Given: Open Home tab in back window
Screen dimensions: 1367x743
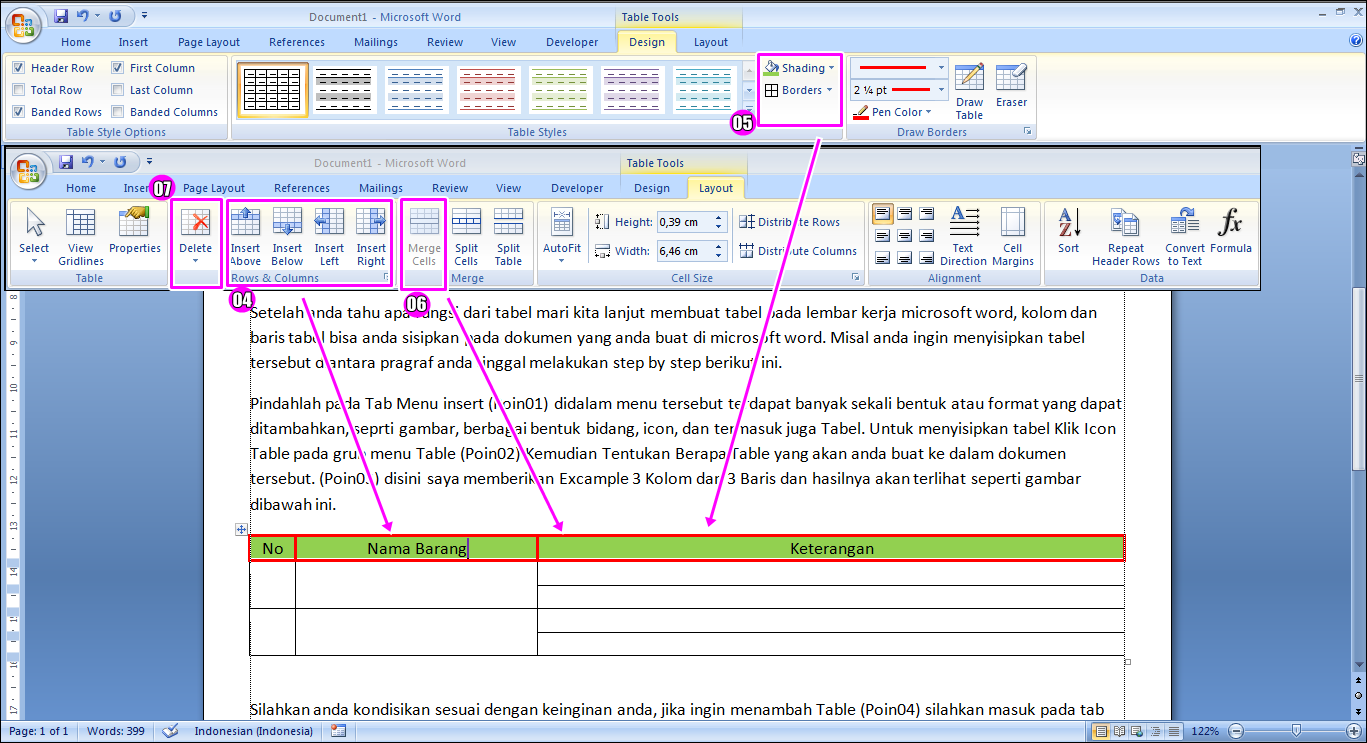Looking at the screenshot, I should click(x=76, y=42).
